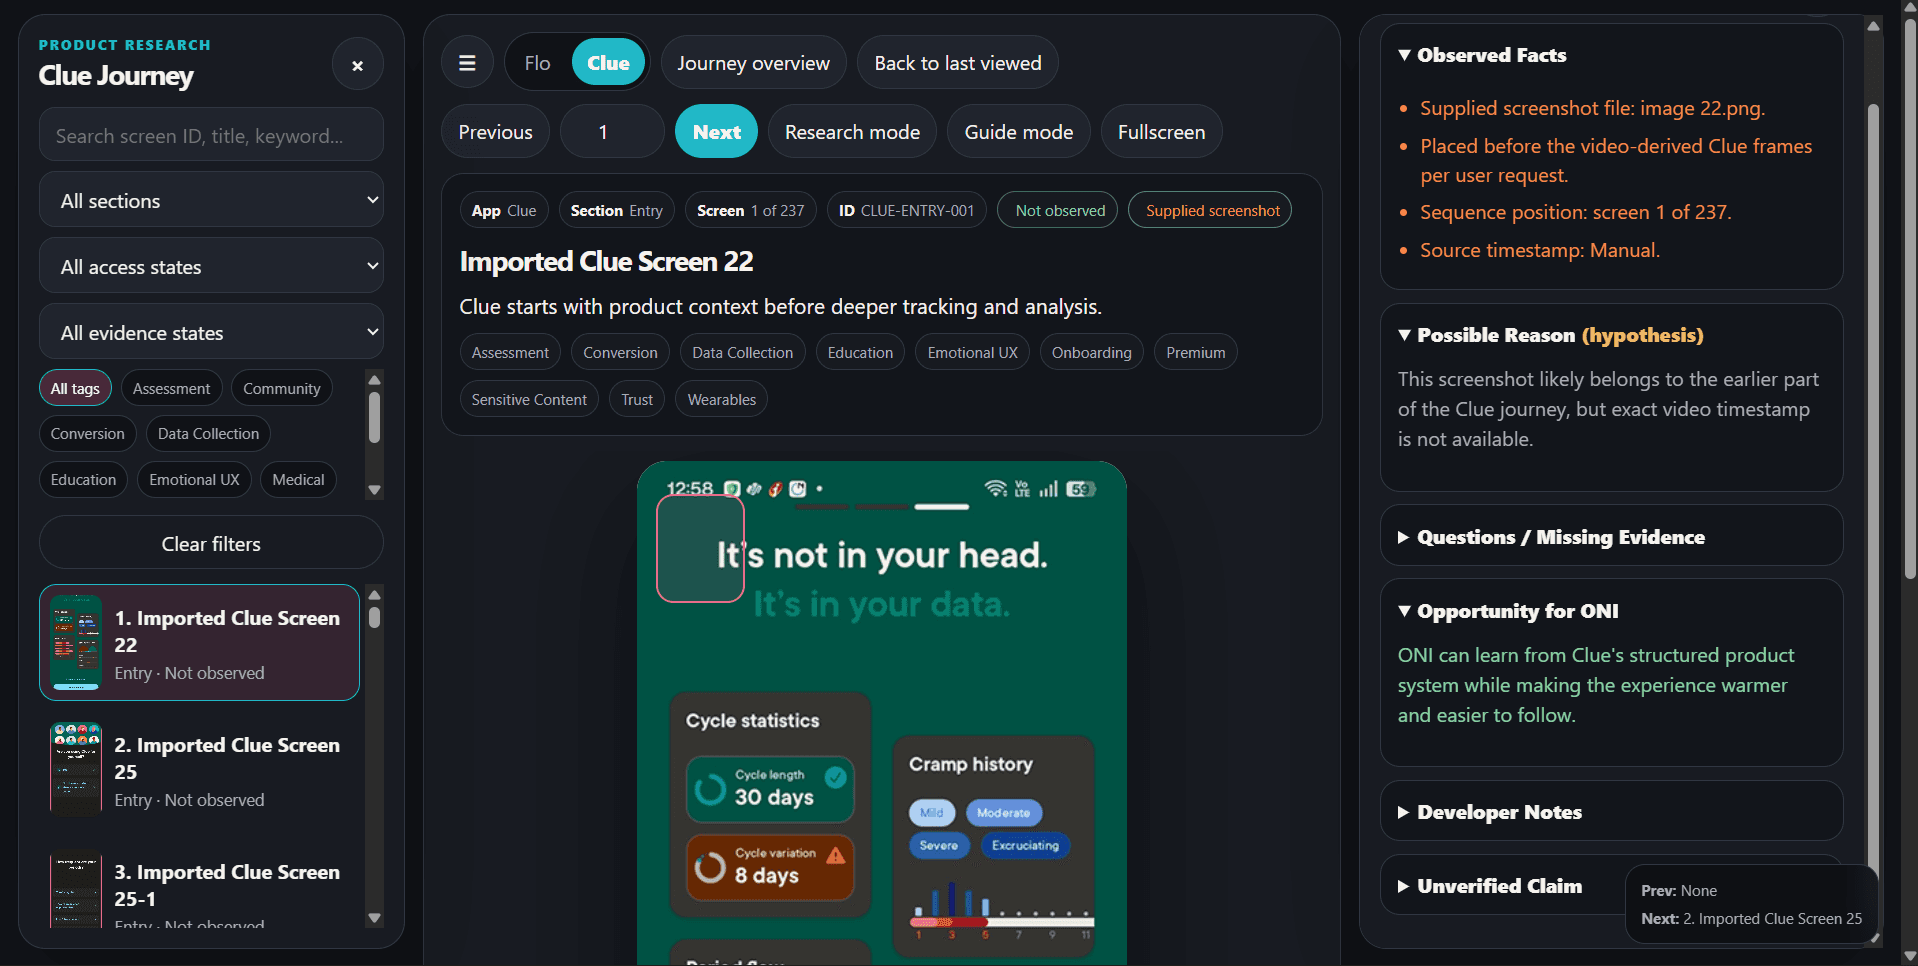Click the screen list scroll-up arrow
The height and width of the screenshot is (966, 1918).
coord(375,594)
